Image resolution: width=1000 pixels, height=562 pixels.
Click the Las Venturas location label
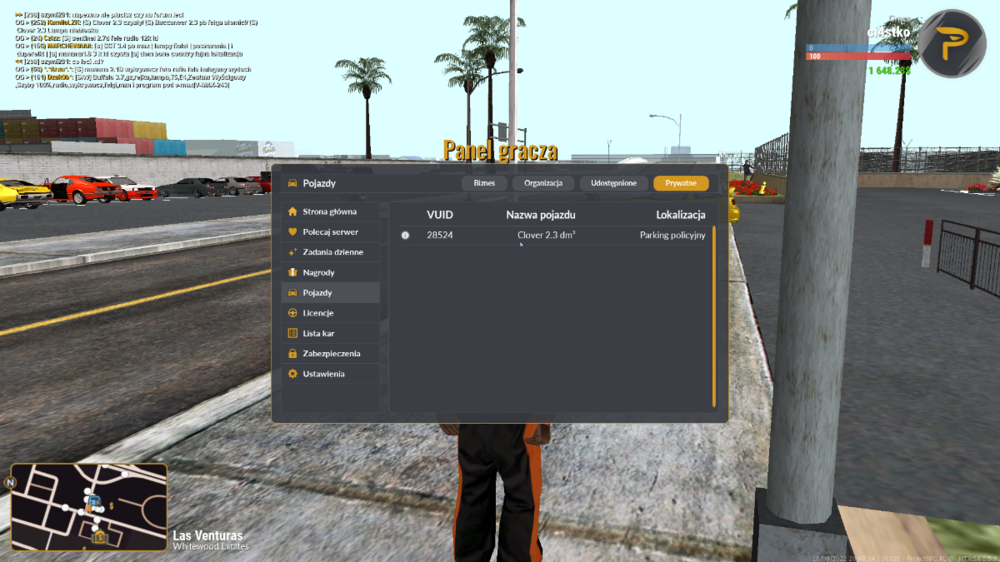coord(208,536)
